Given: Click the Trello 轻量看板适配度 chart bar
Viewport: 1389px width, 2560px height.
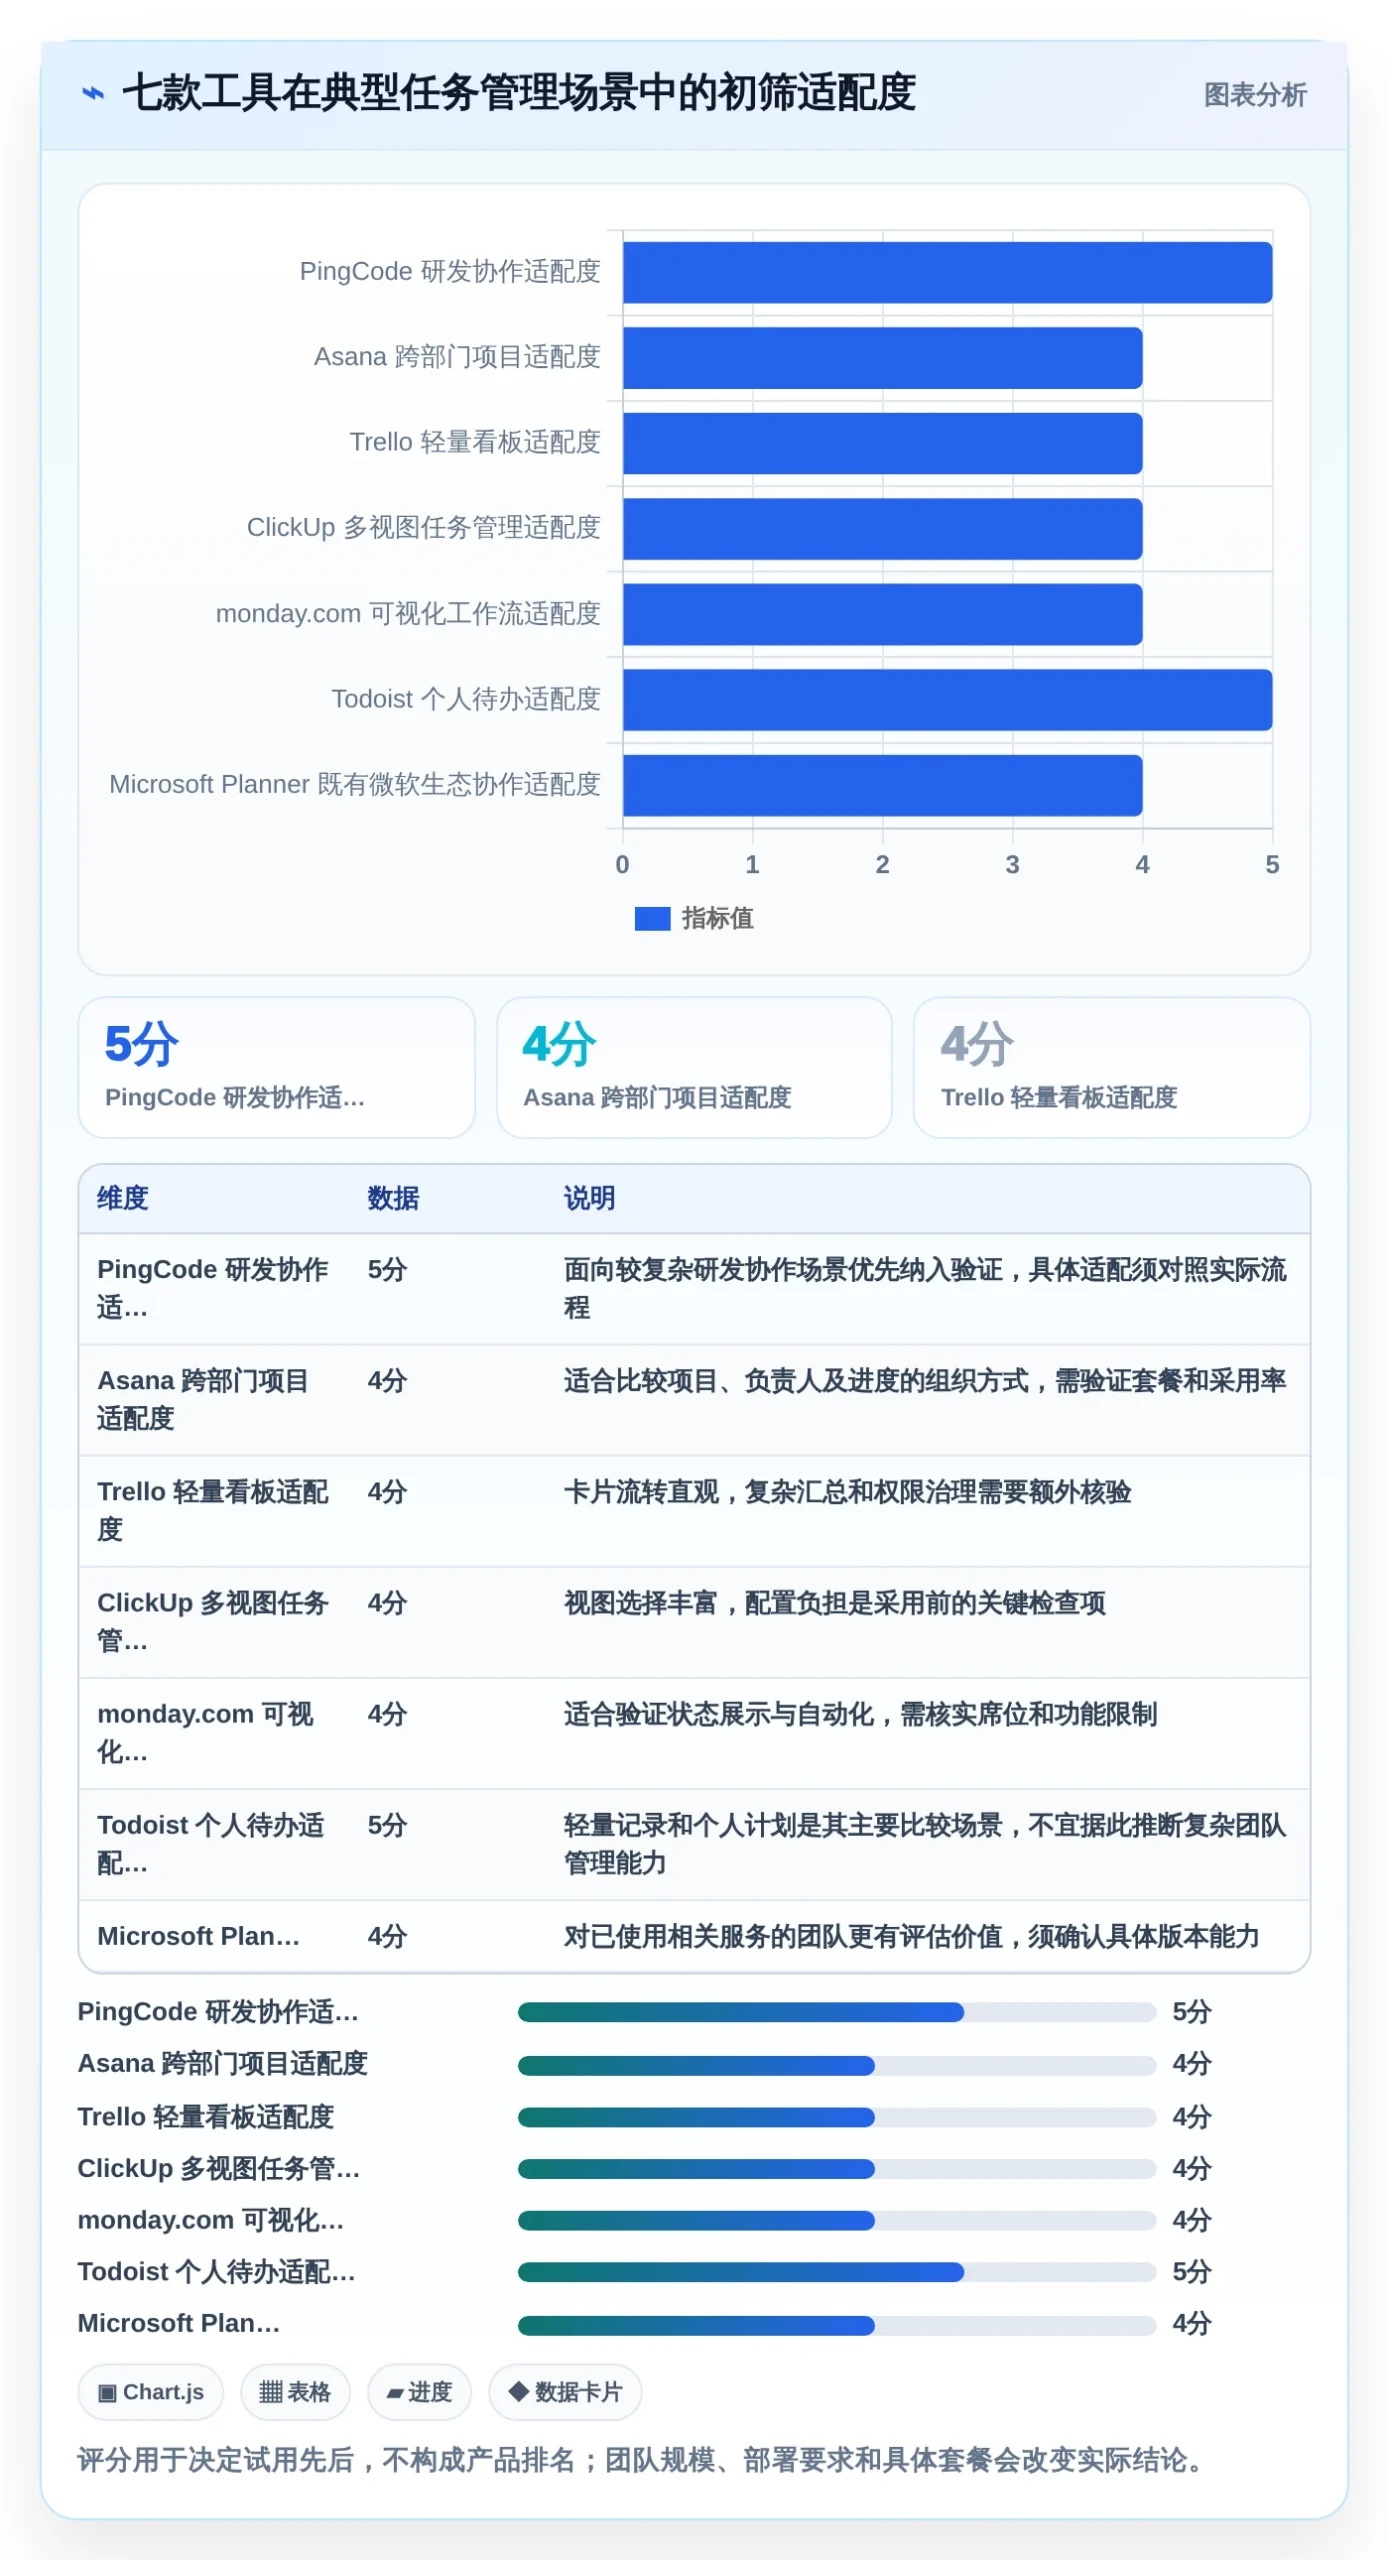Looking at the screenshot, I should (882, 443).
